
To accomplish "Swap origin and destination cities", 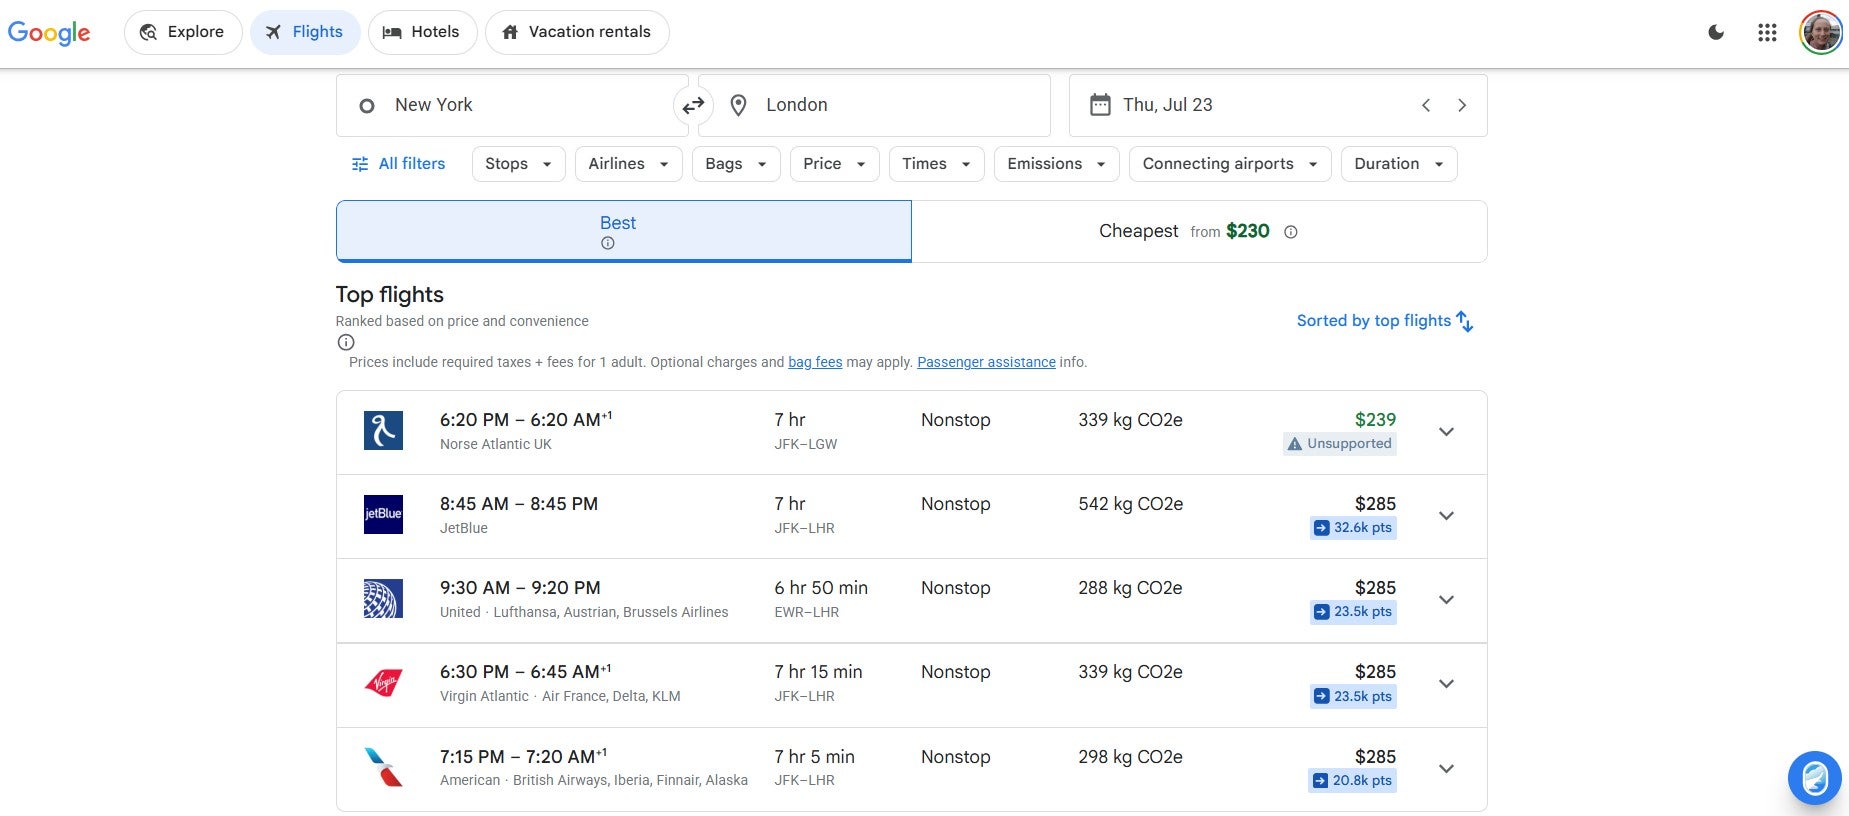I will pyautogui.click(x=693, y=105).
